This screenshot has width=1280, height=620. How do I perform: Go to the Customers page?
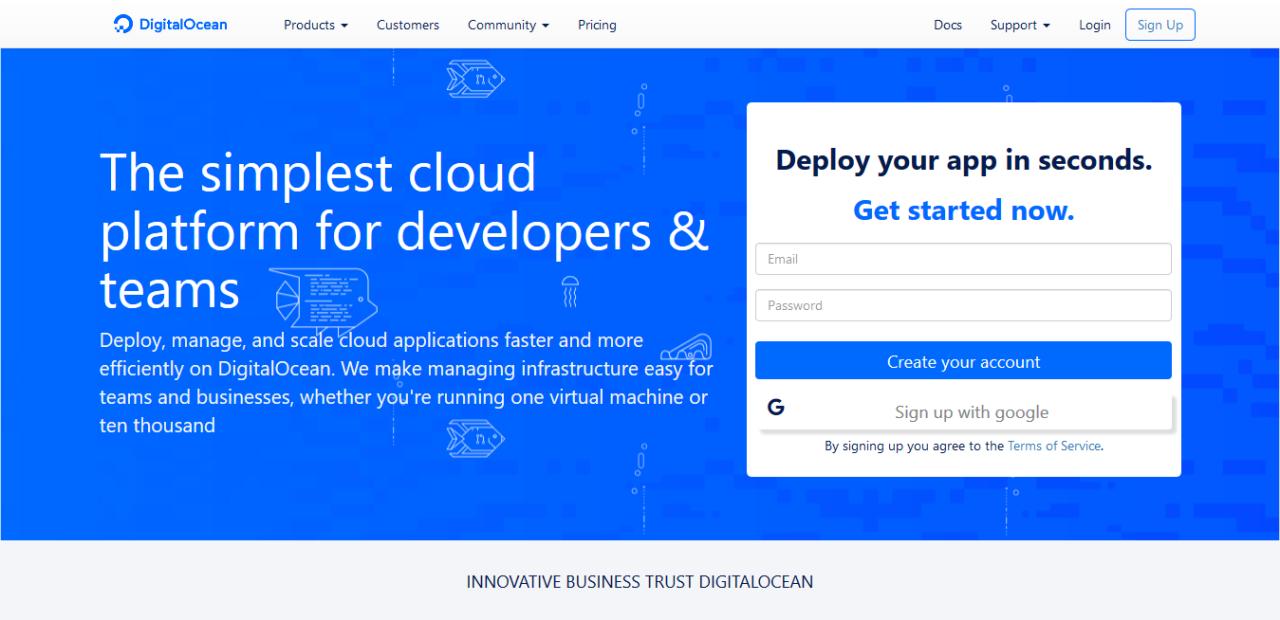coord(408,25)
